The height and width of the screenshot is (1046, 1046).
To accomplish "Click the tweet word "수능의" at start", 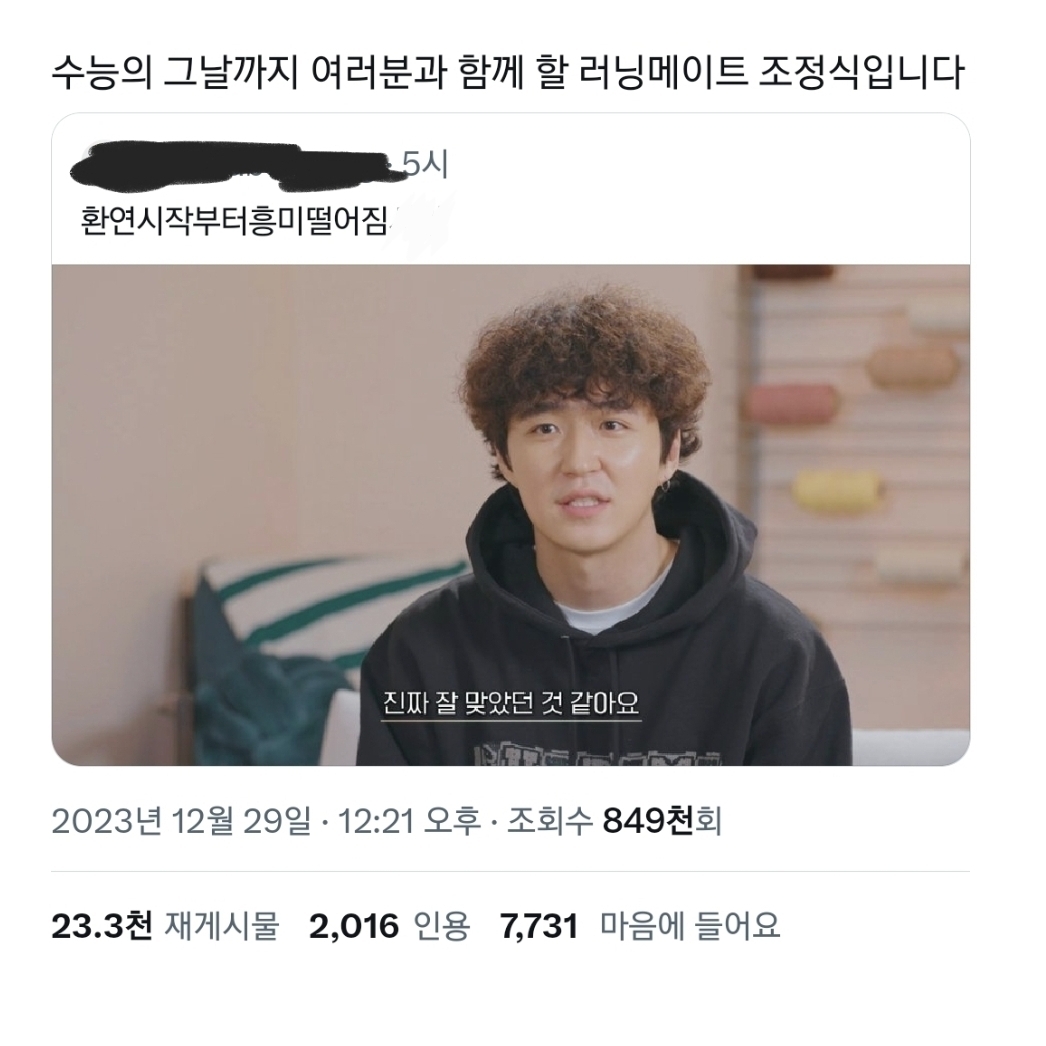I will click(102, 72).
